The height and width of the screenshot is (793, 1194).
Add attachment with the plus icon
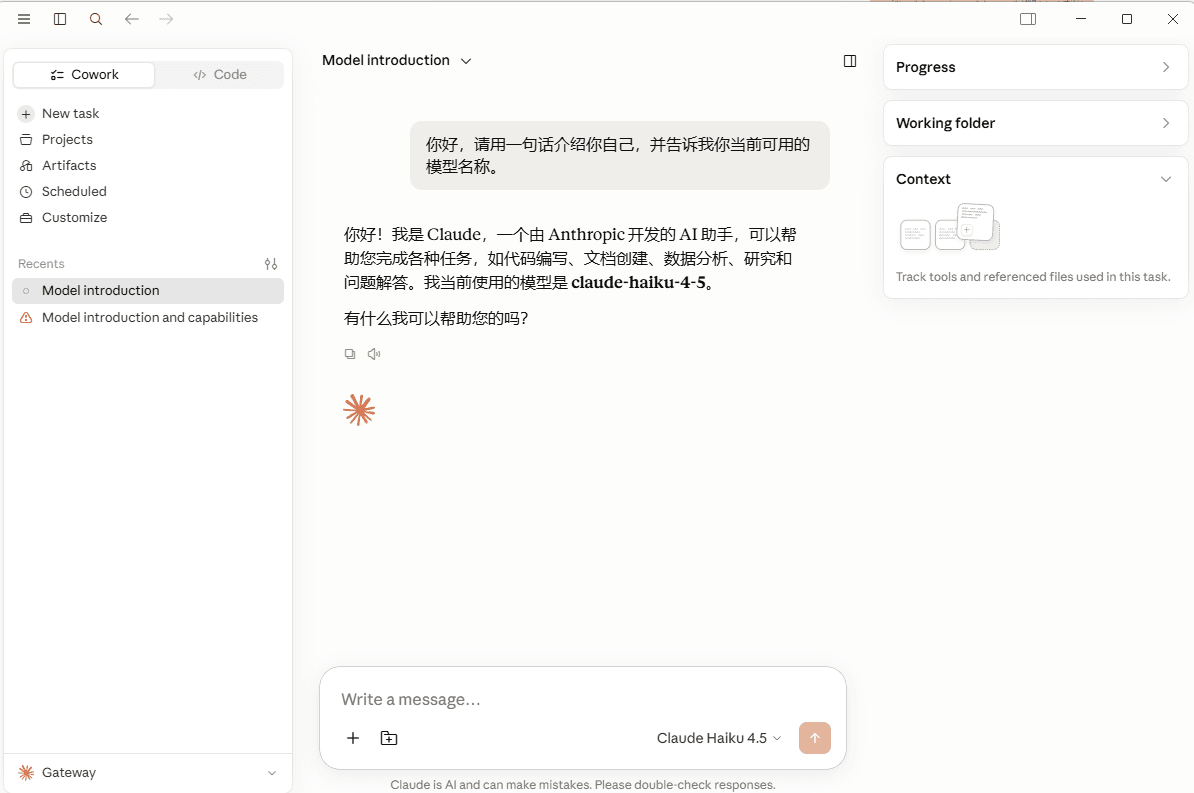coord(353,738)
